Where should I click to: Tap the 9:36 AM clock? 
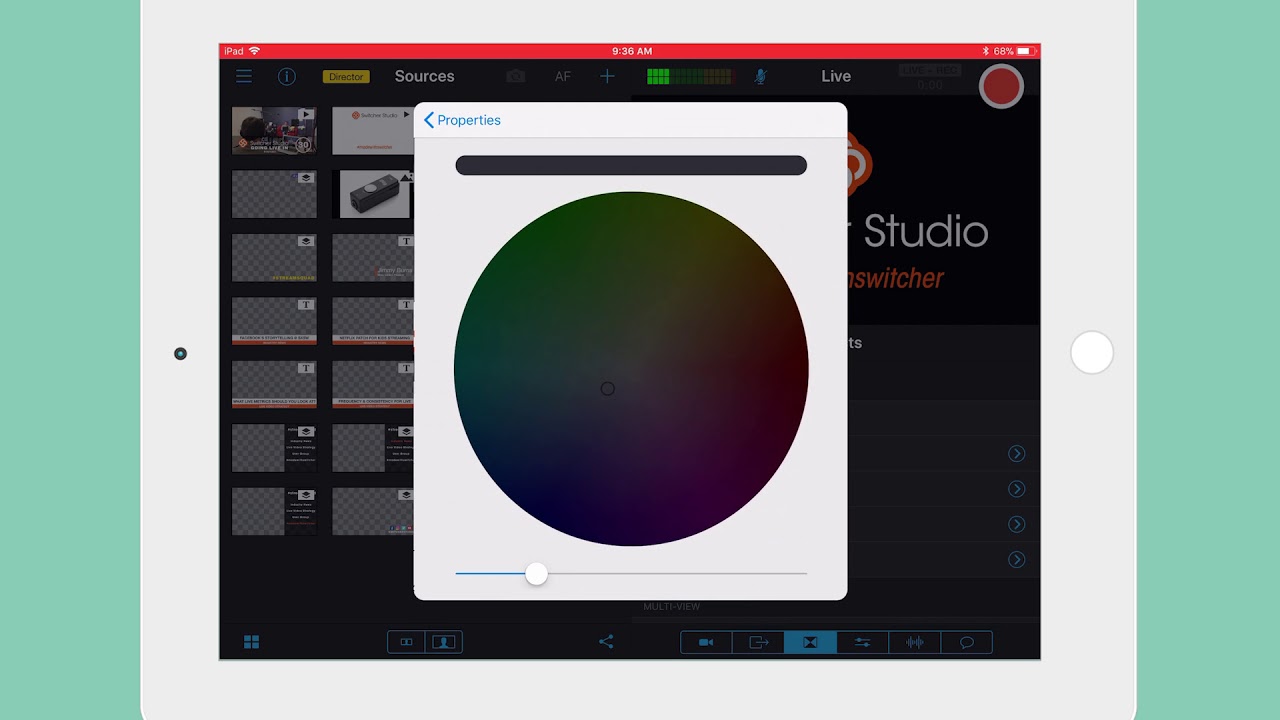631,51
